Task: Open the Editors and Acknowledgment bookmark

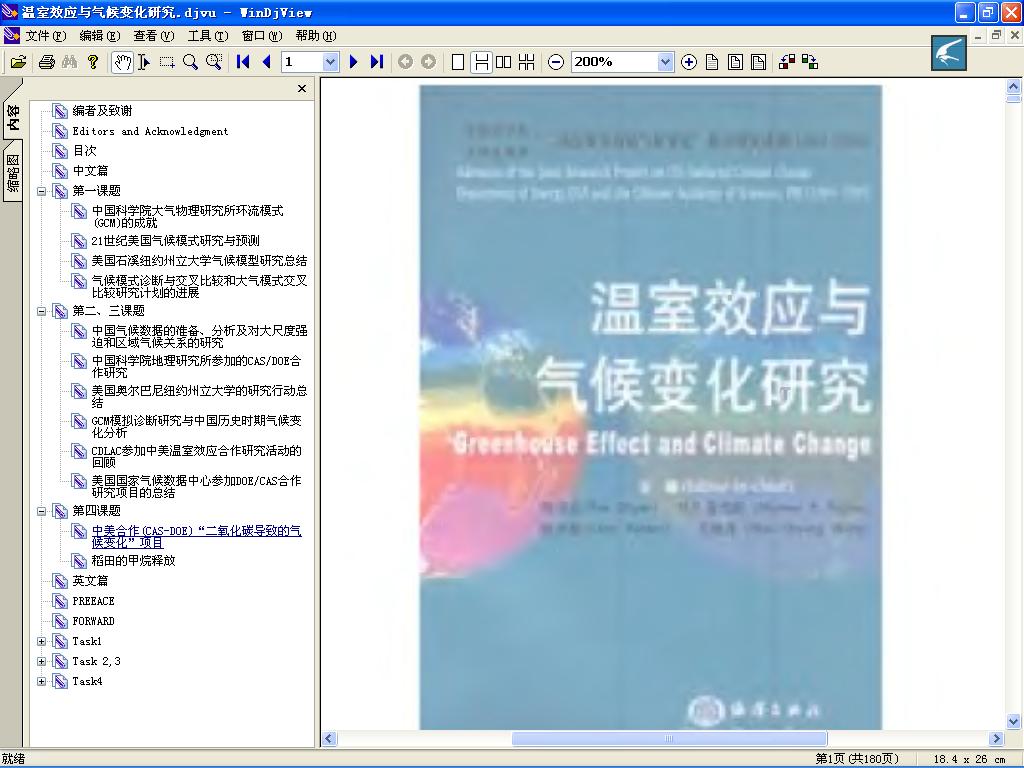Action: pos(150,131)
